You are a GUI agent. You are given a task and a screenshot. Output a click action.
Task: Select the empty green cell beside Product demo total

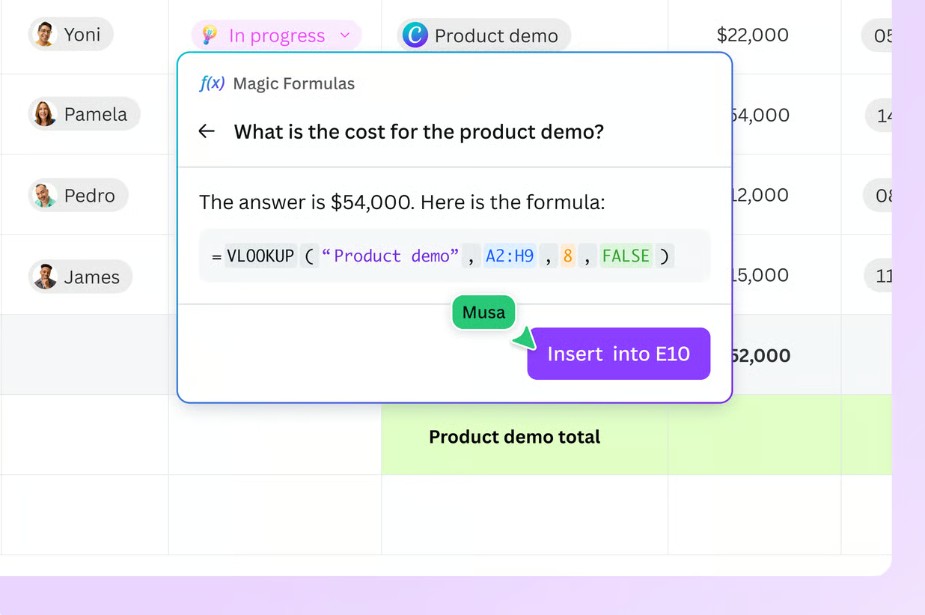point(754,435)
